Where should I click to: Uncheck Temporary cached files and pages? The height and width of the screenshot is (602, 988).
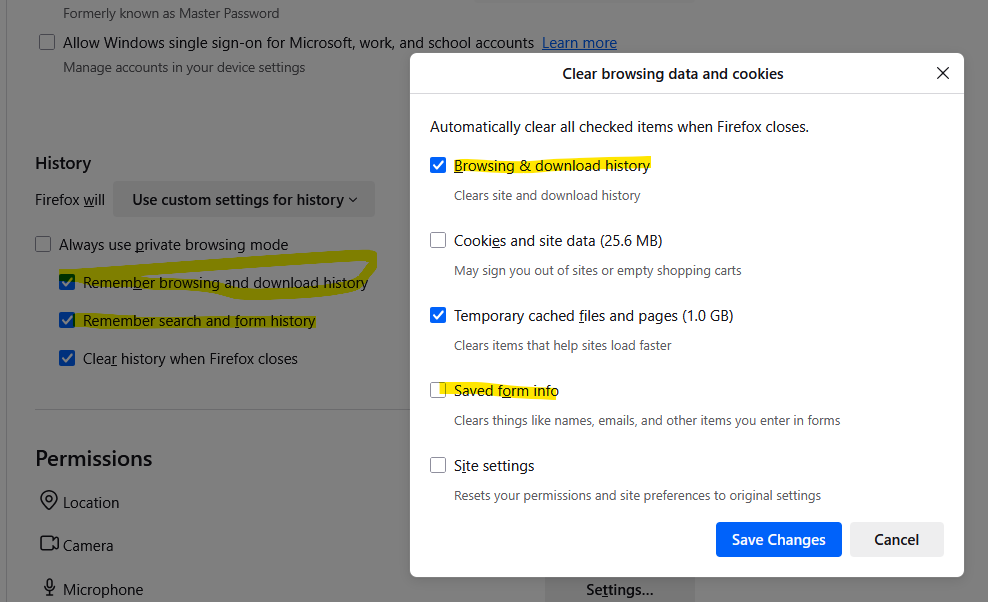click(x=438, y=315)
